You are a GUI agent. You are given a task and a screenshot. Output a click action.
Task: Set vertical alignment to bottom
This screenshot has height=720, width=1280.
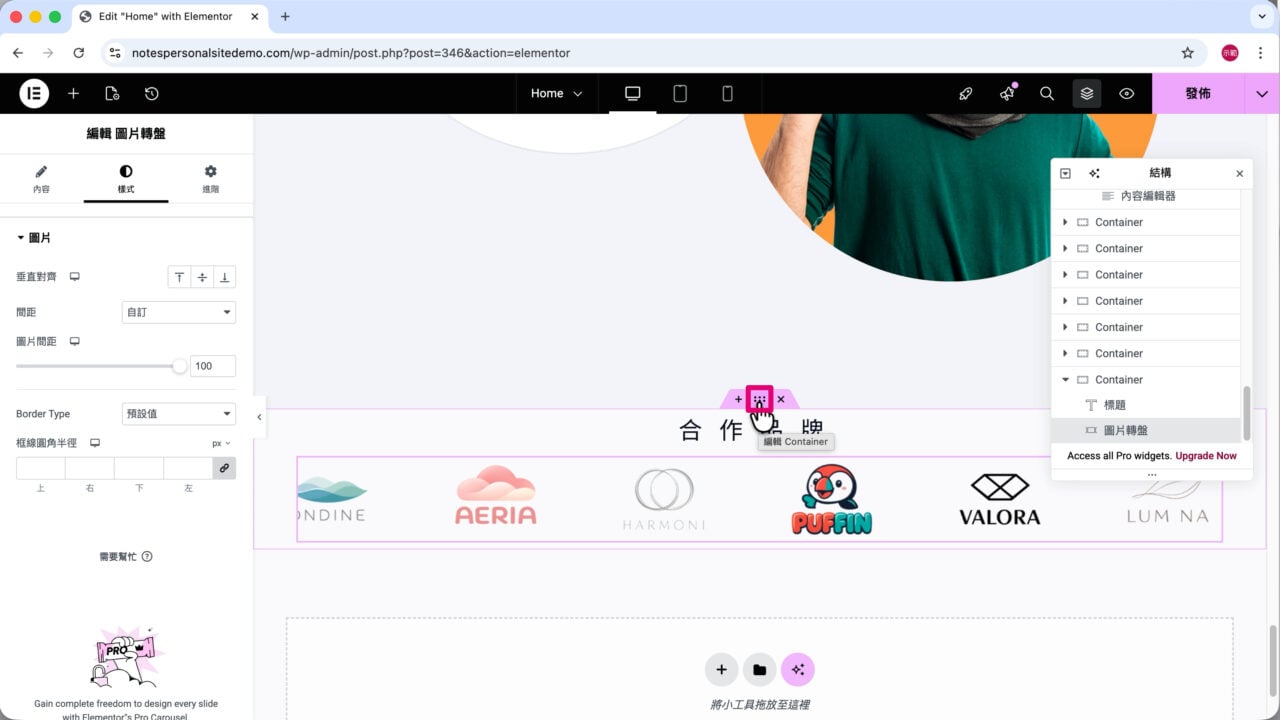point(224,277)
